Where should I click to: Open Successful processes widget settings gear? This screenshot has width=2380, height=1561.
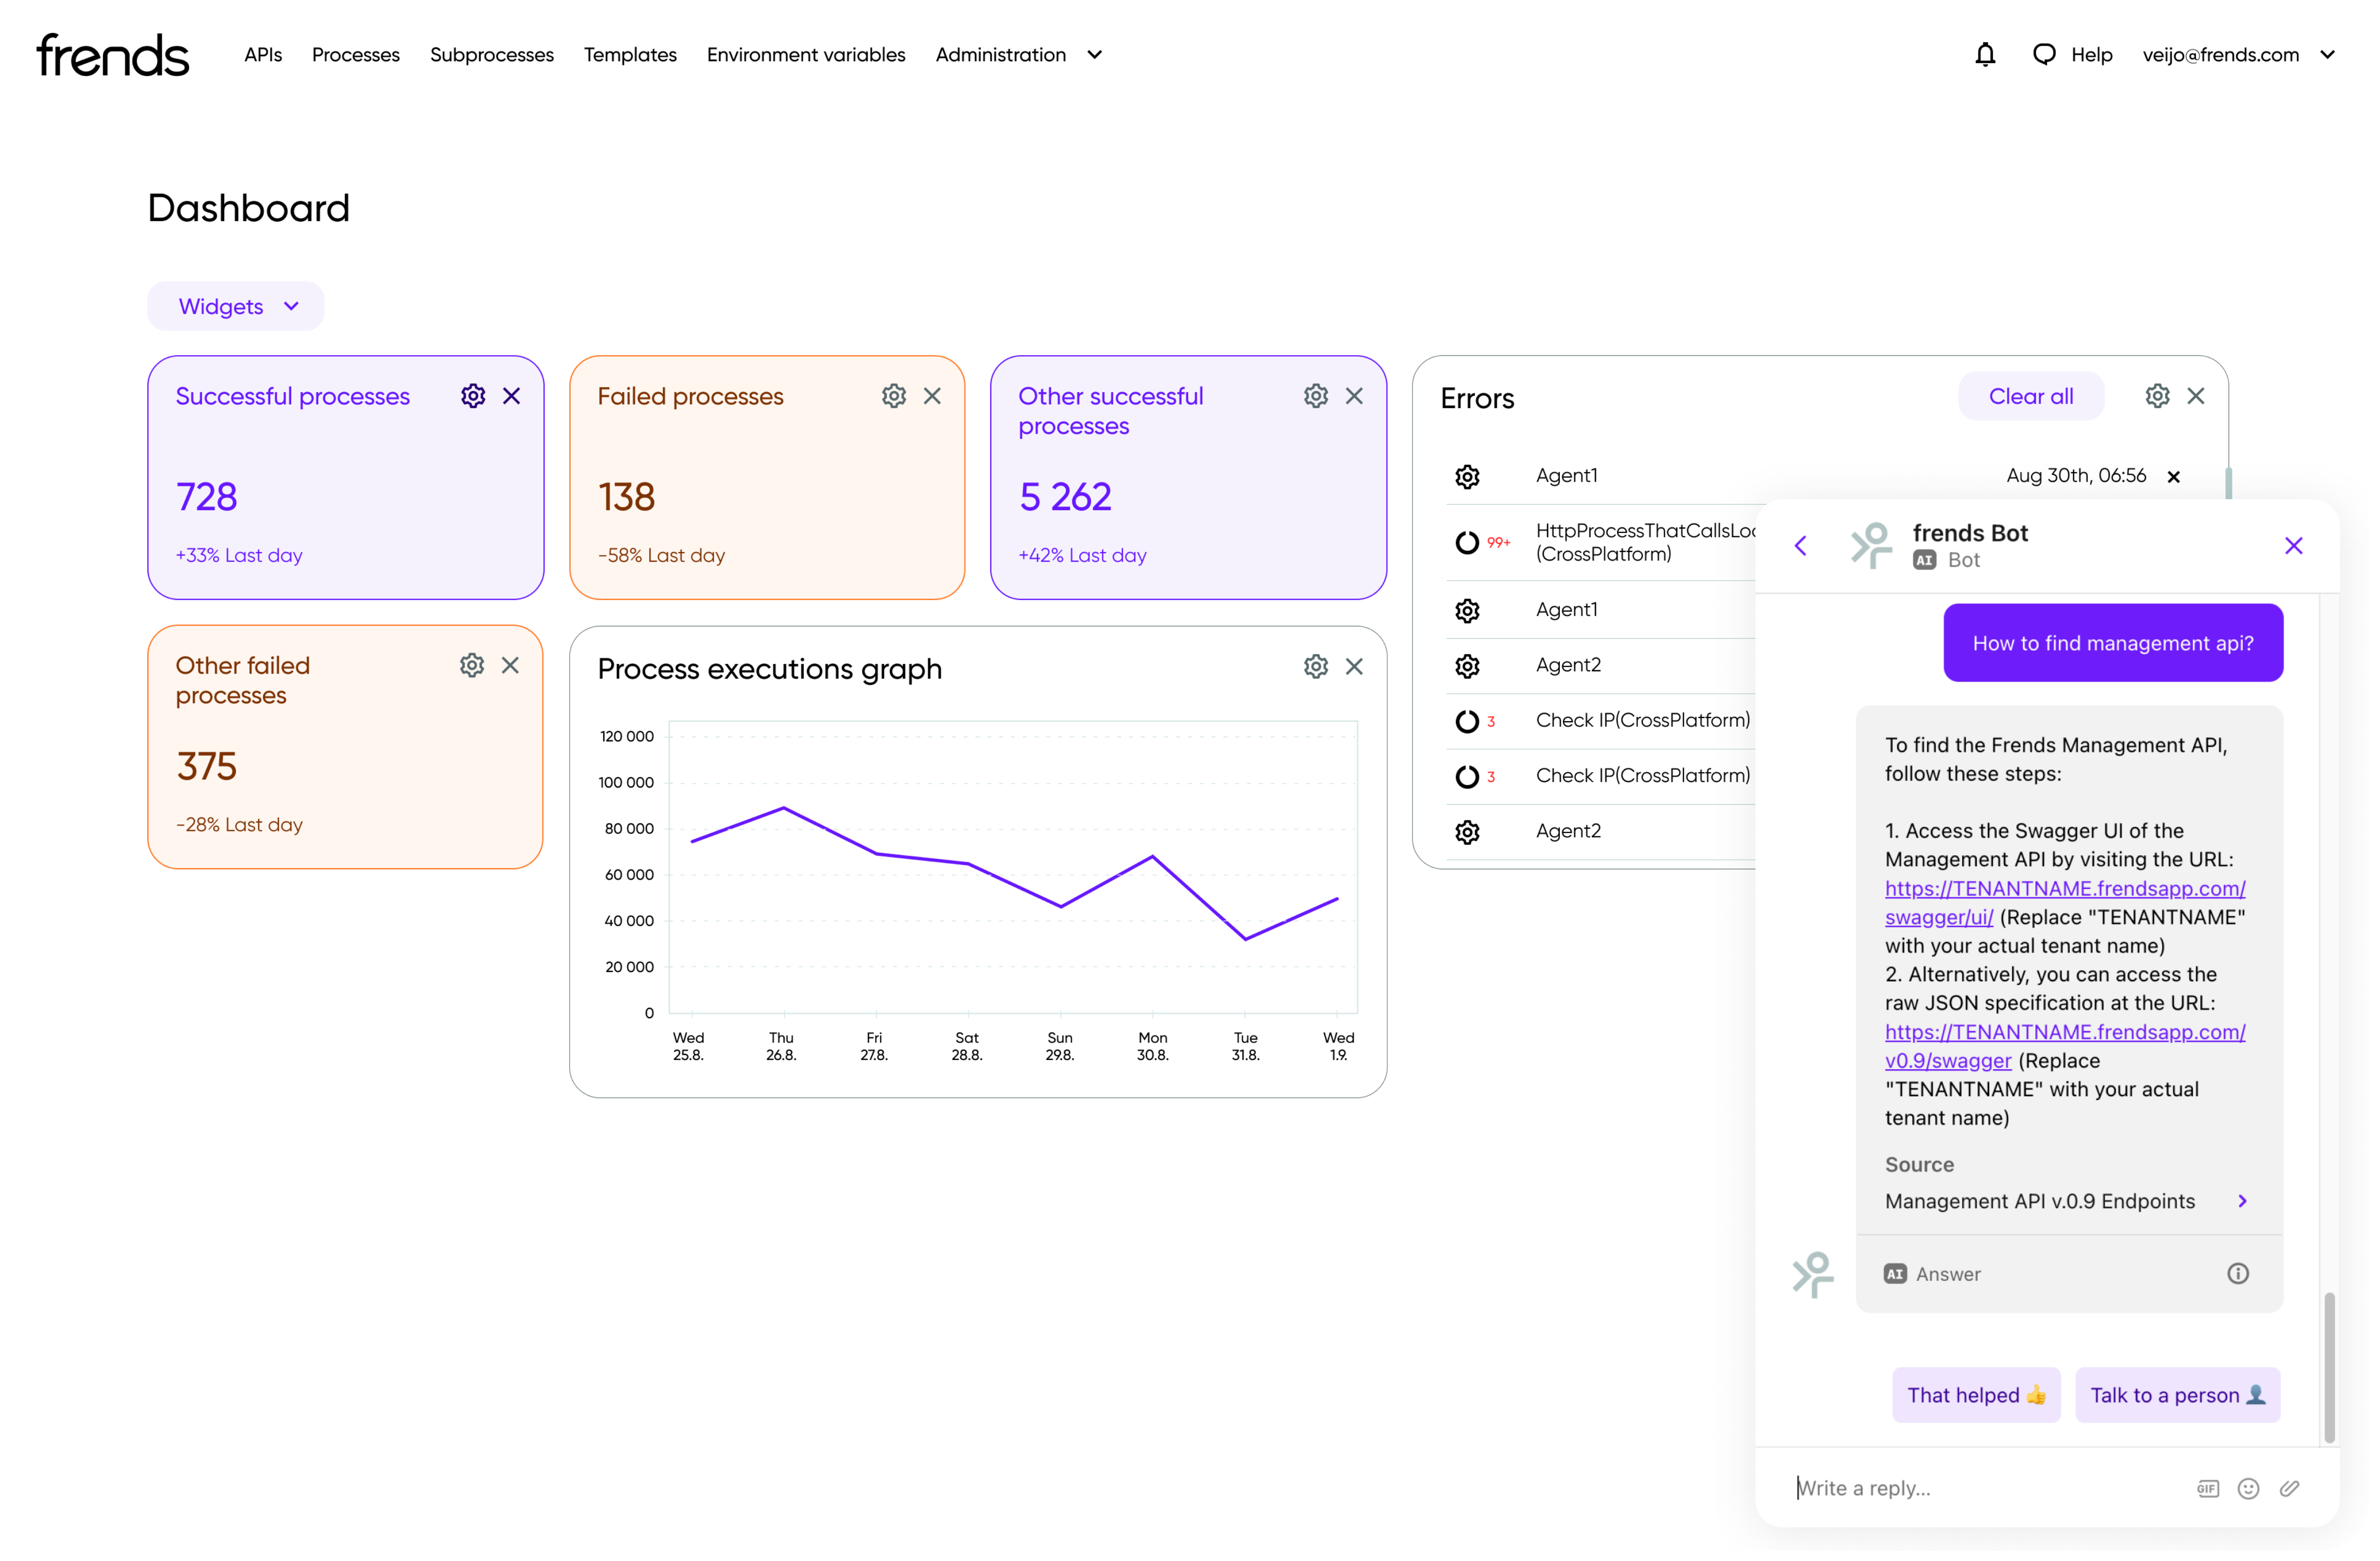click(x=473, y=396)
